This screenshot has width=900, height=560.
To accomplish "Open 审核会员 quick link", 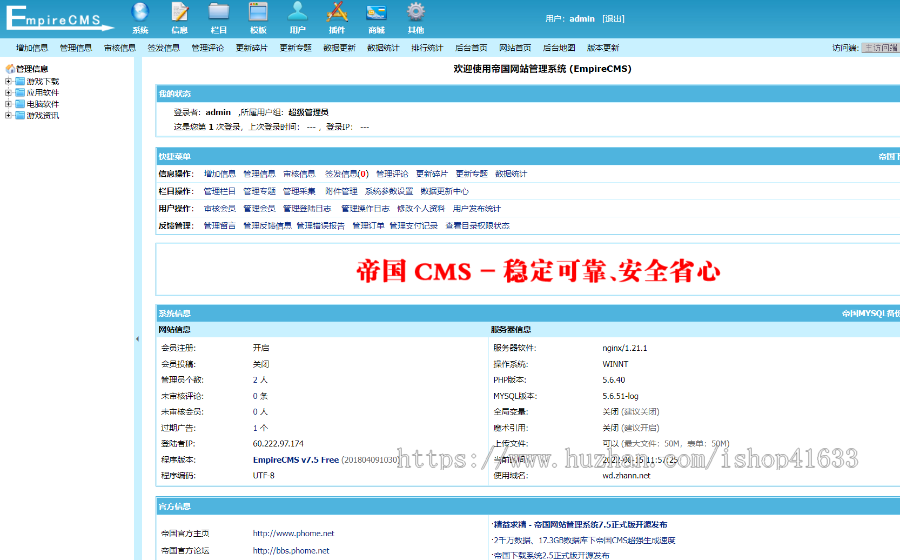I will pos(220,208).
